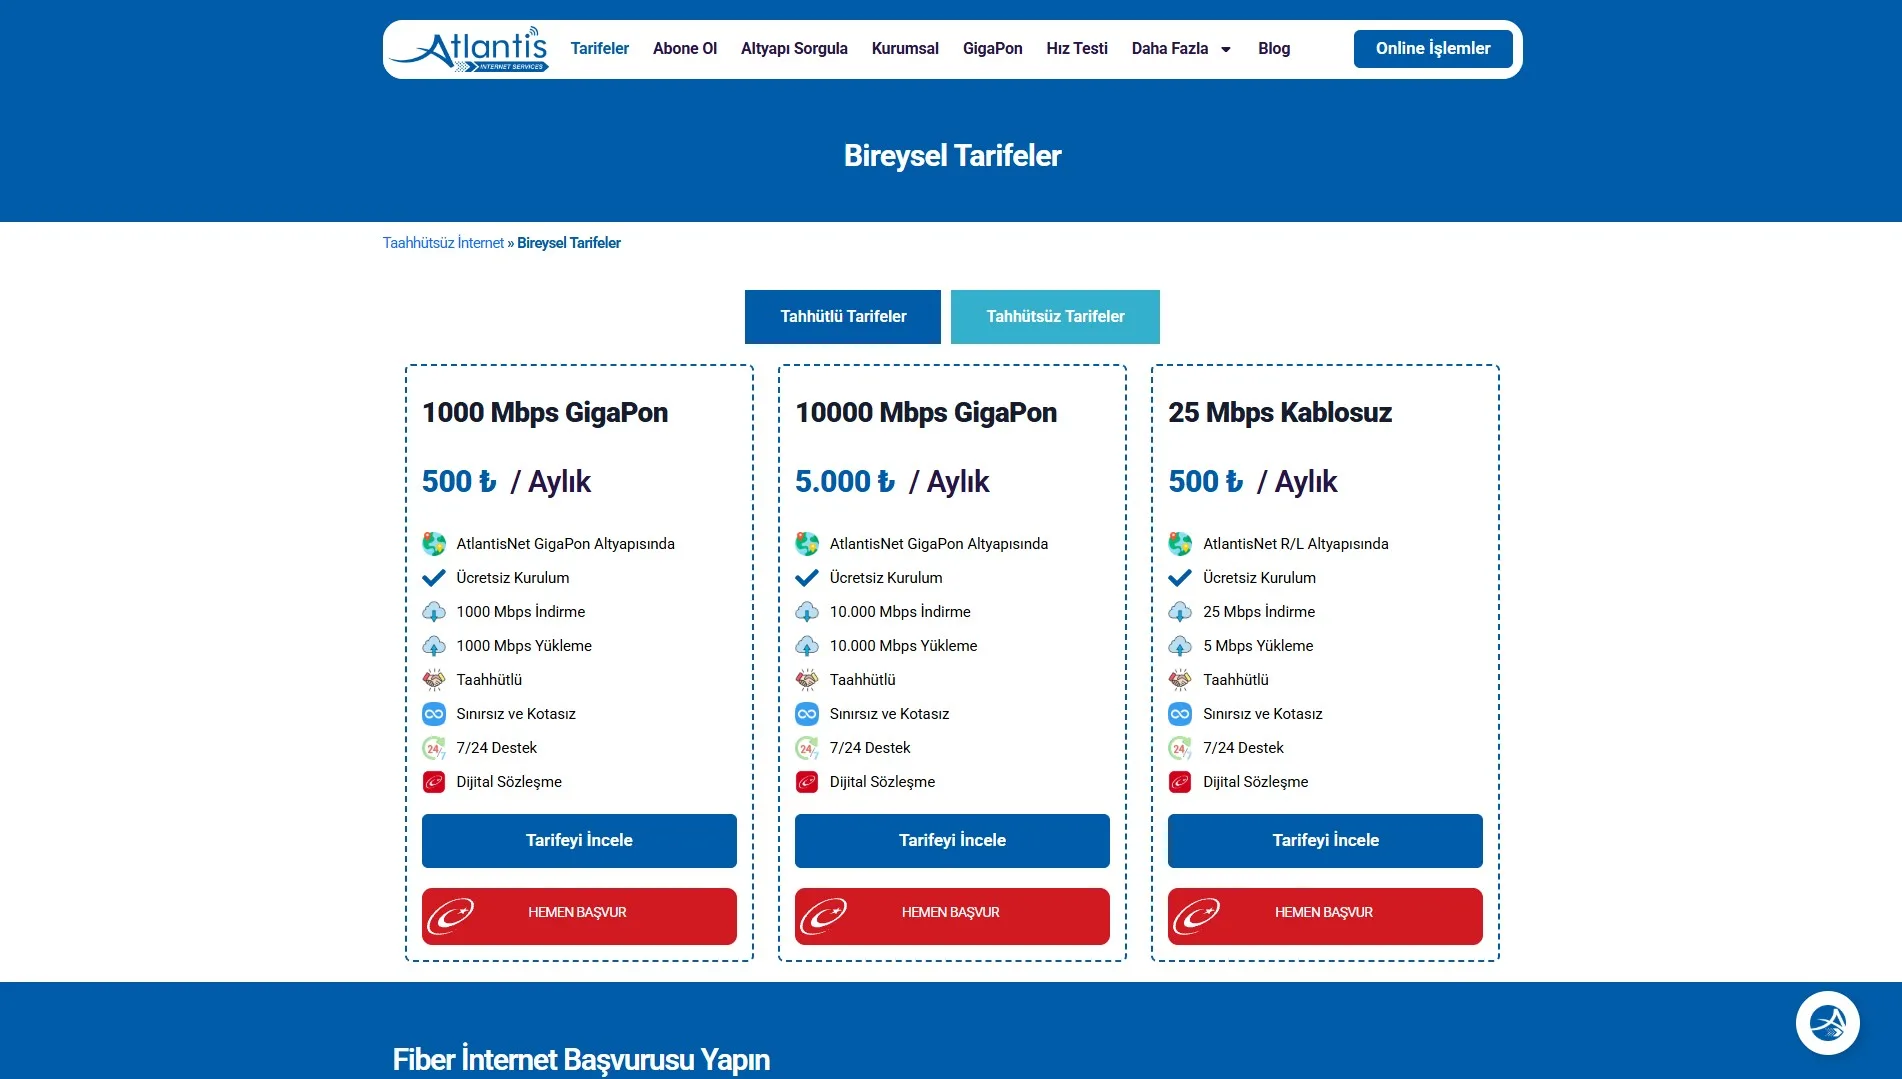Click the Bireysel Tarifeler page title
1902x1079 pixels.
pyautogui.click(x=952, y=156)
